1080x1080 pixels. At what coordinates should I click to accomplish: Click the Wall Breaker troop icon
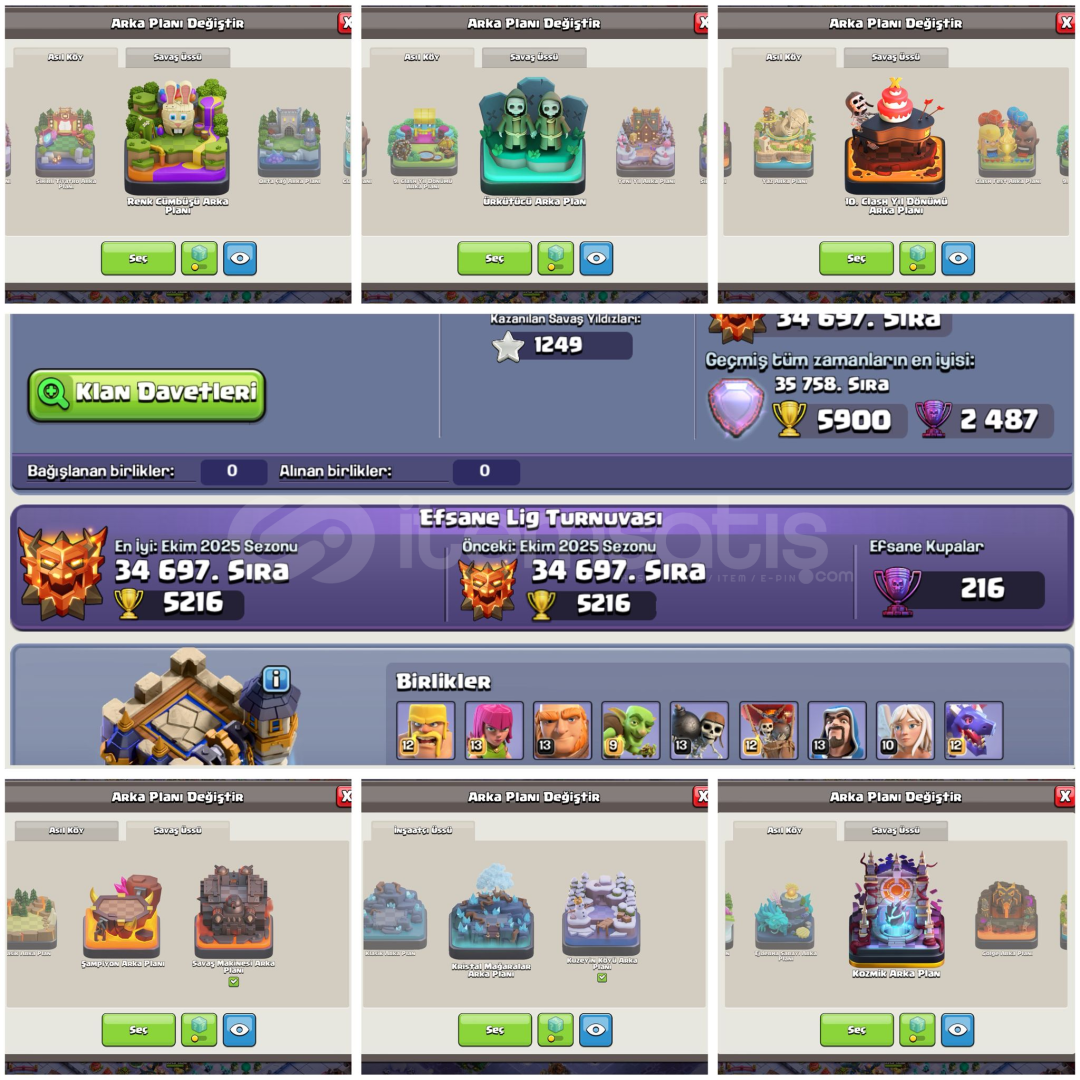pyautogui.click(x=699, y=730)
